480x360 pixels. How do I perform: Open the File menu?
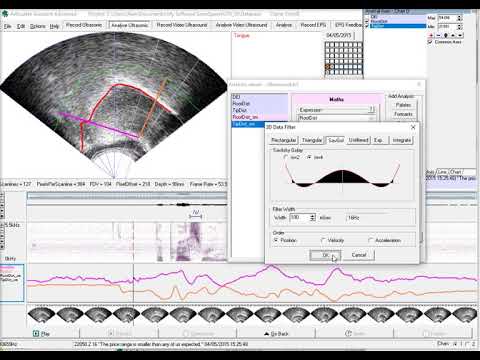point(7,26)
